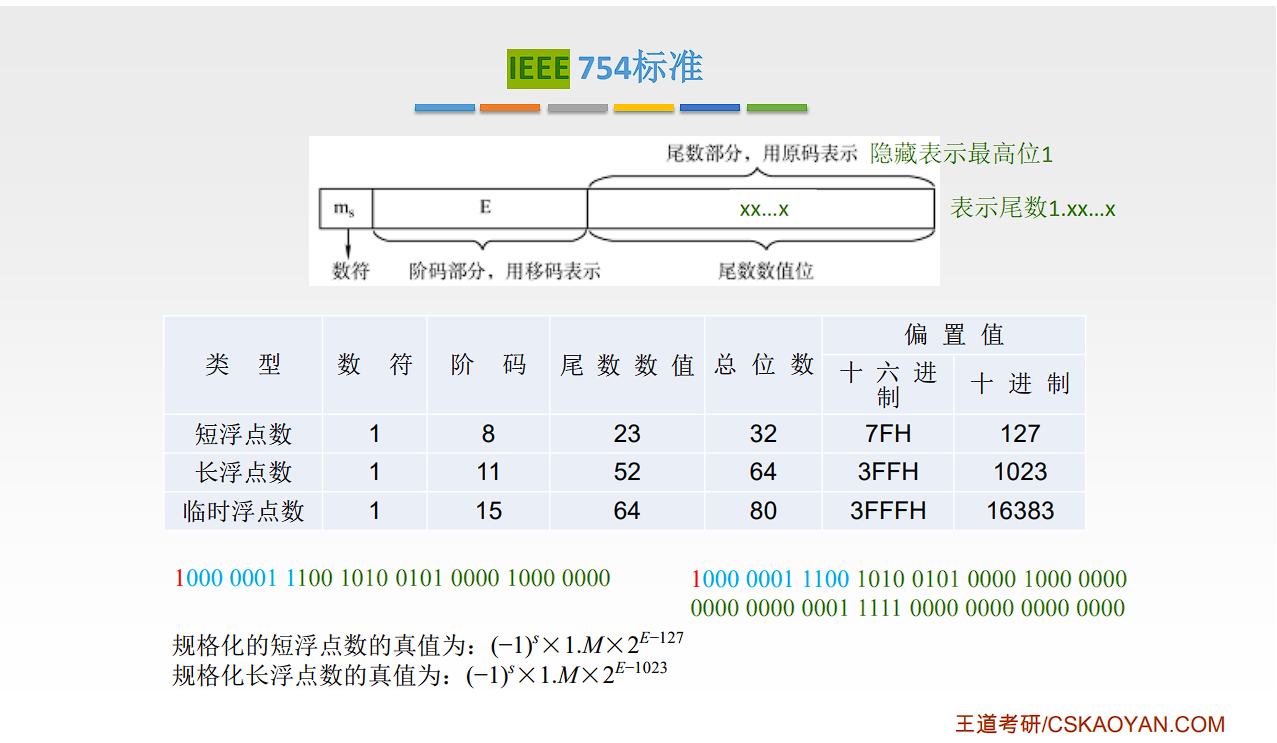The height and width of the screenshot is (743, 1277).
Task: Select the green "表示尾数1.xx...x" note
Action: point(1033,208)
